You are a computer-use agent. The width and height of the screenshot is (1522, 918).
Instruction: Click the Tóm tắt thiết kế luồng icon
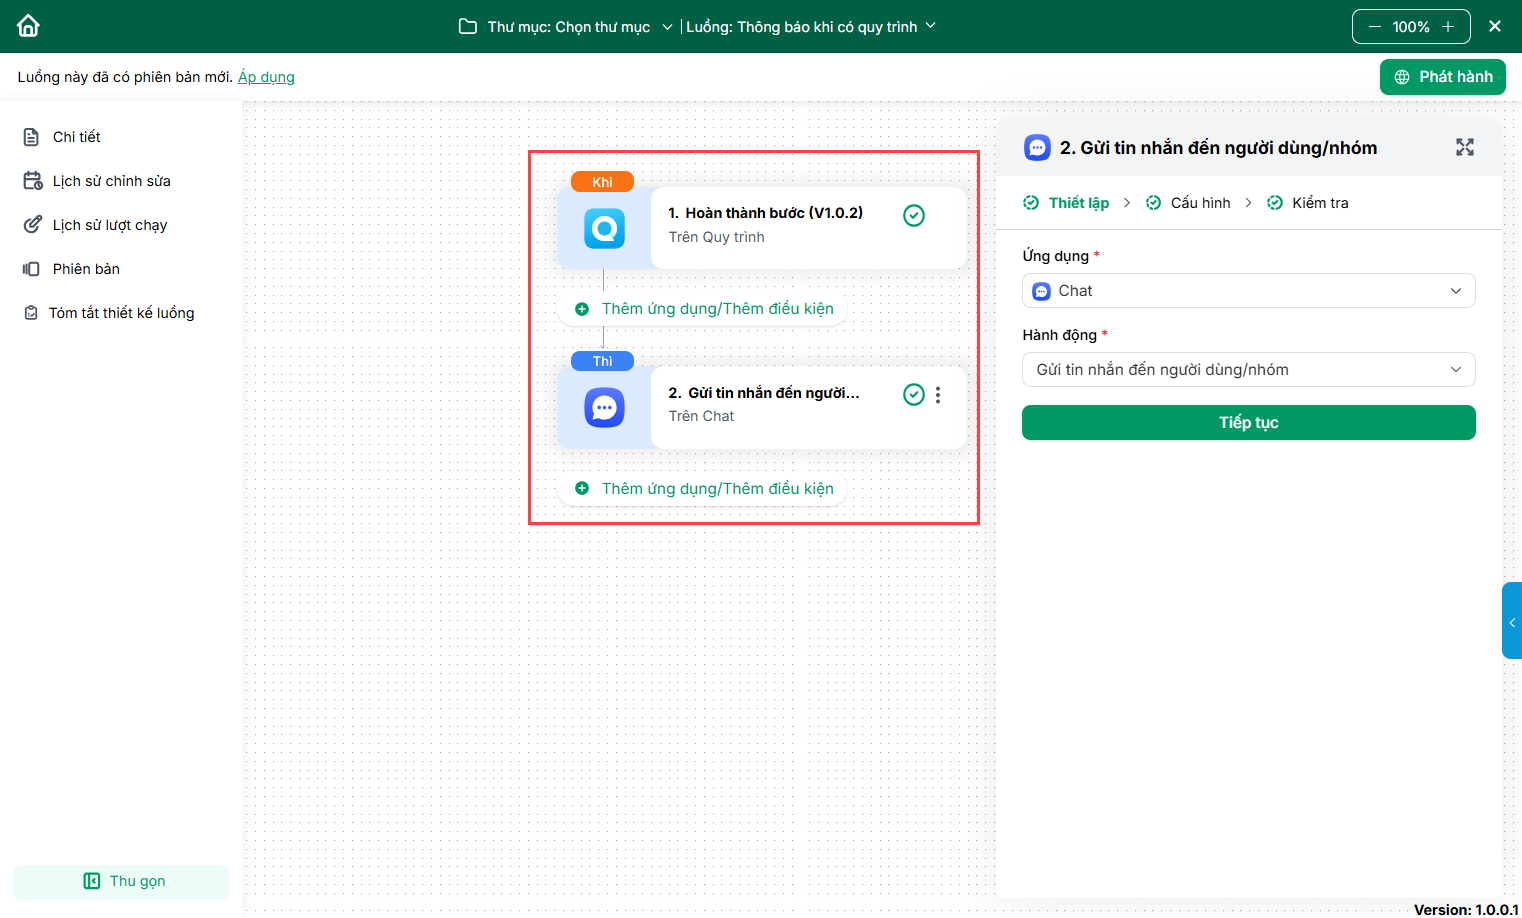click(31, 313)
